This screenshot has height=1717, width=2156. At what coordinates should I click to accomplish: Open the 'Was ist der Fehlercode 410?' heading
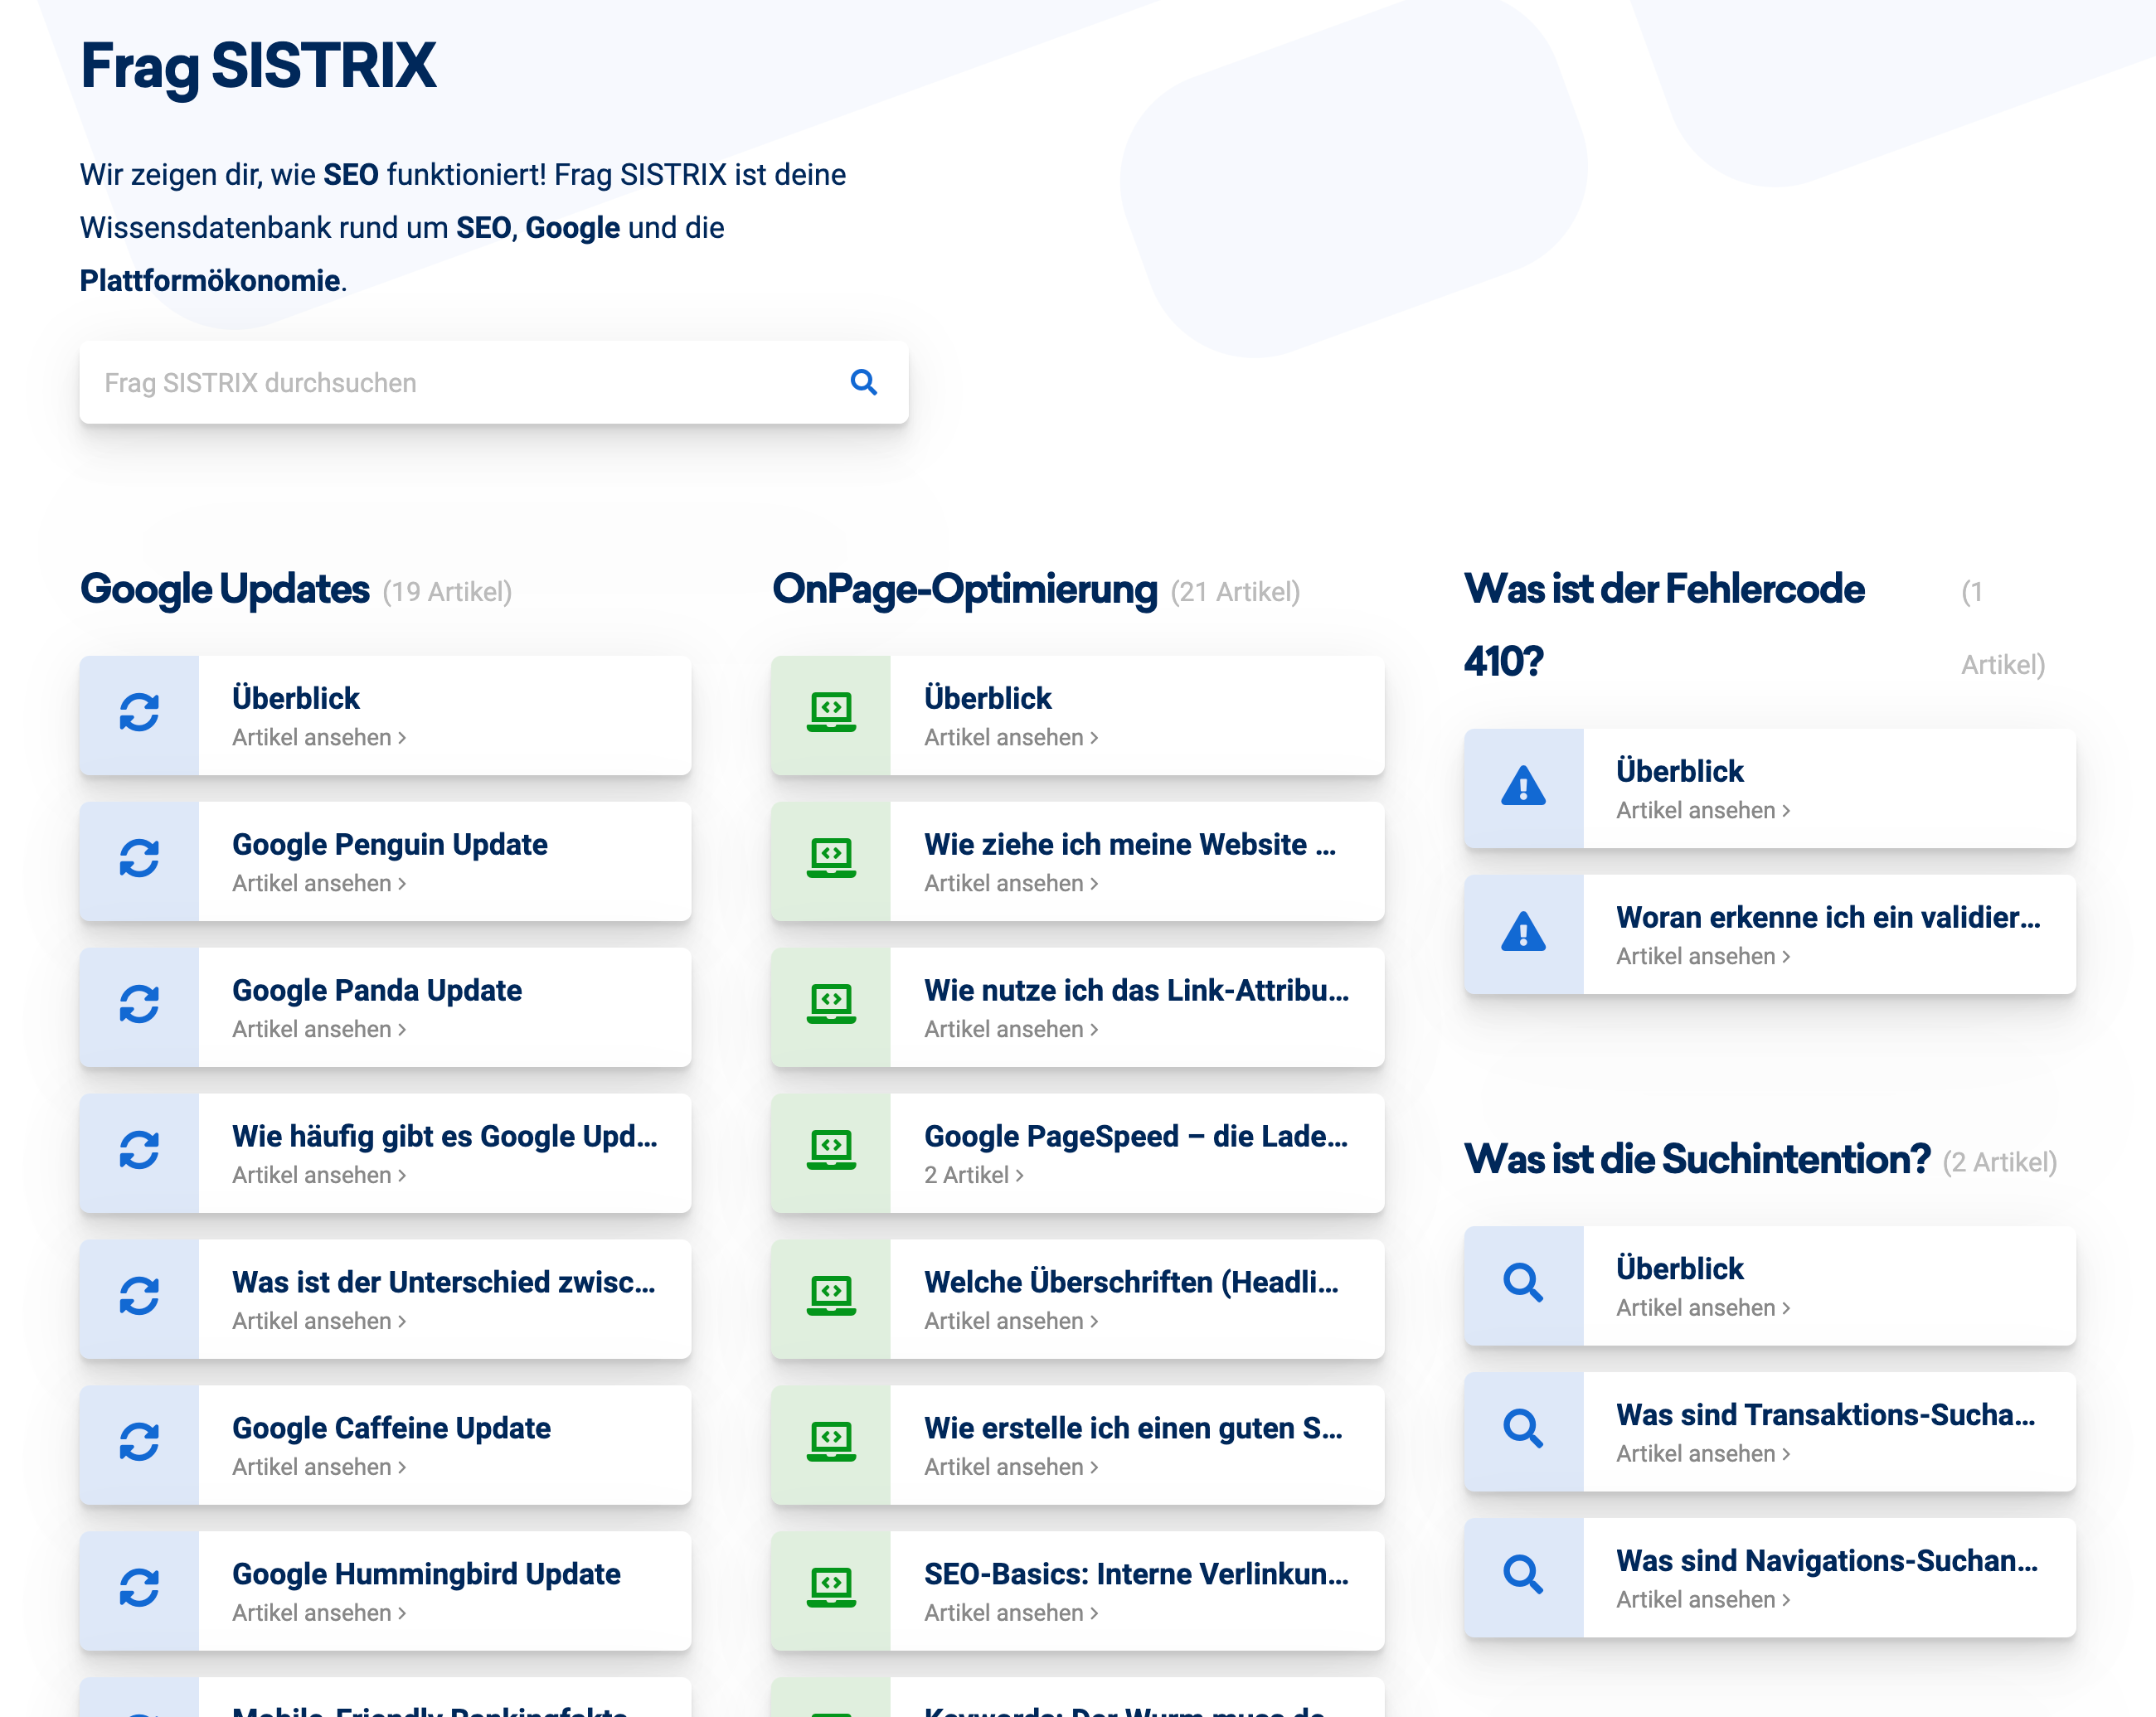click(x=1664, y=625)
